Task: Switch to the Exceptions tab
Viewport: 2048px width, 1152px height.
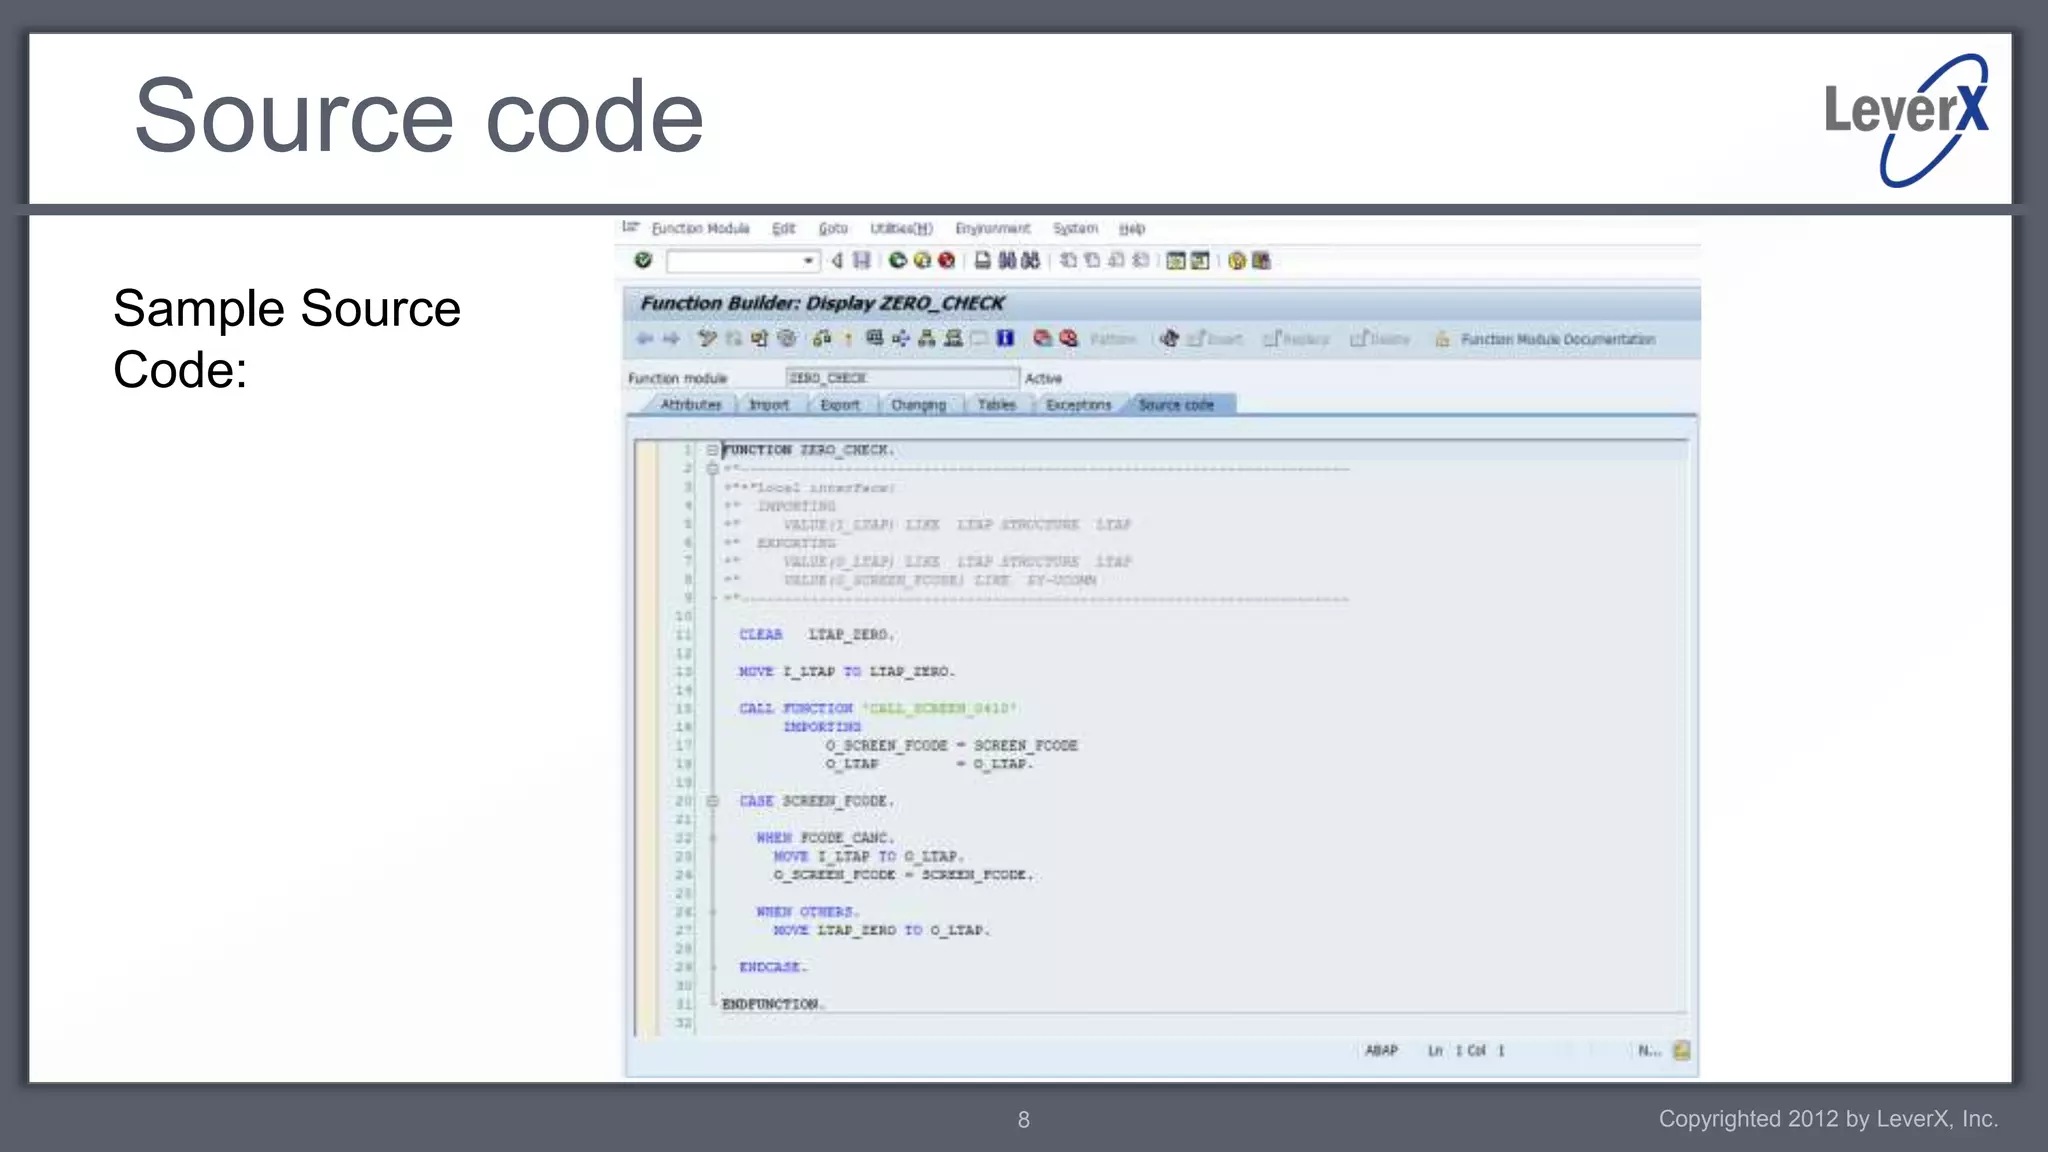Action: 1078,404
